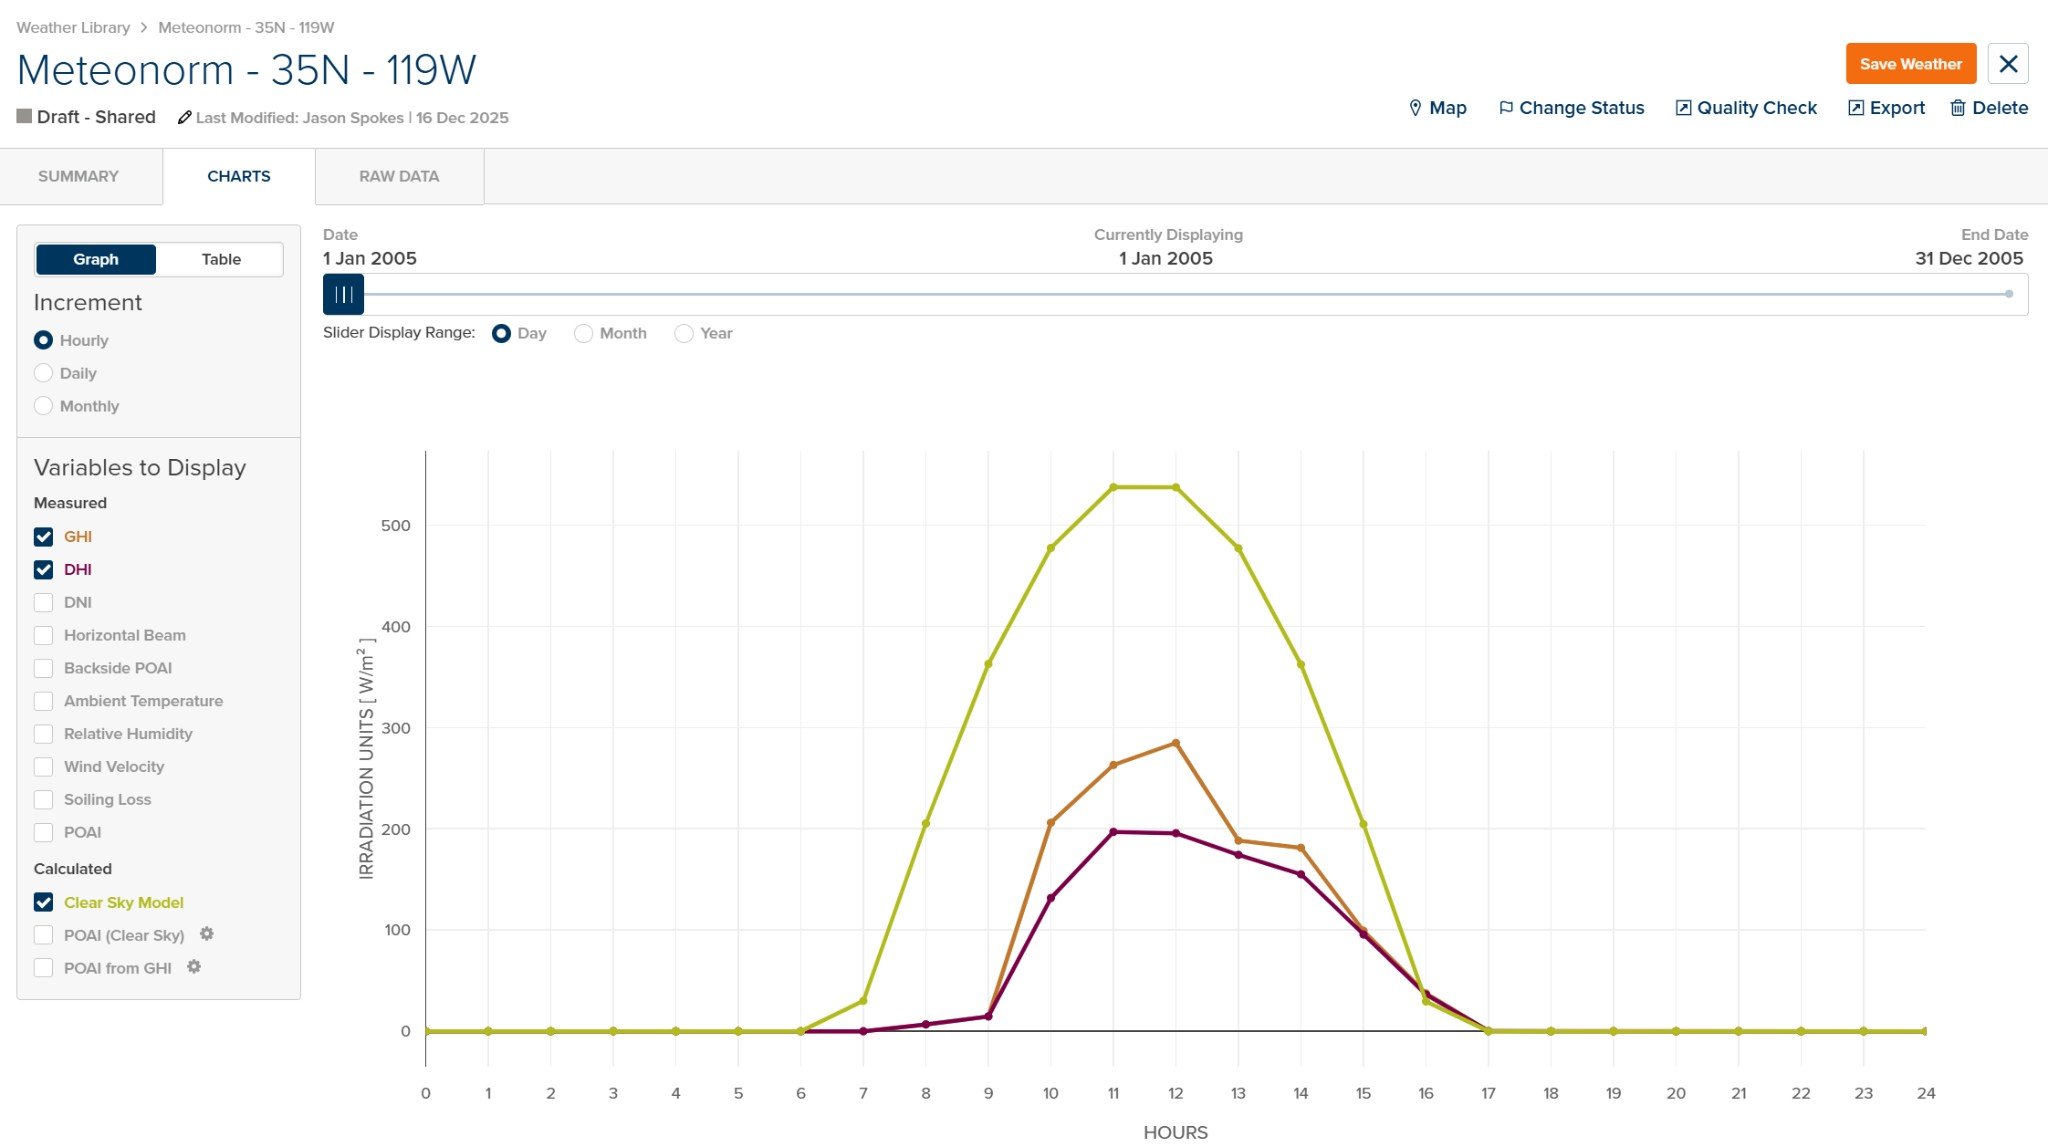Set slider display range to Month
This screenshot has width=2048, height=1147.
(x=584, y=334)
